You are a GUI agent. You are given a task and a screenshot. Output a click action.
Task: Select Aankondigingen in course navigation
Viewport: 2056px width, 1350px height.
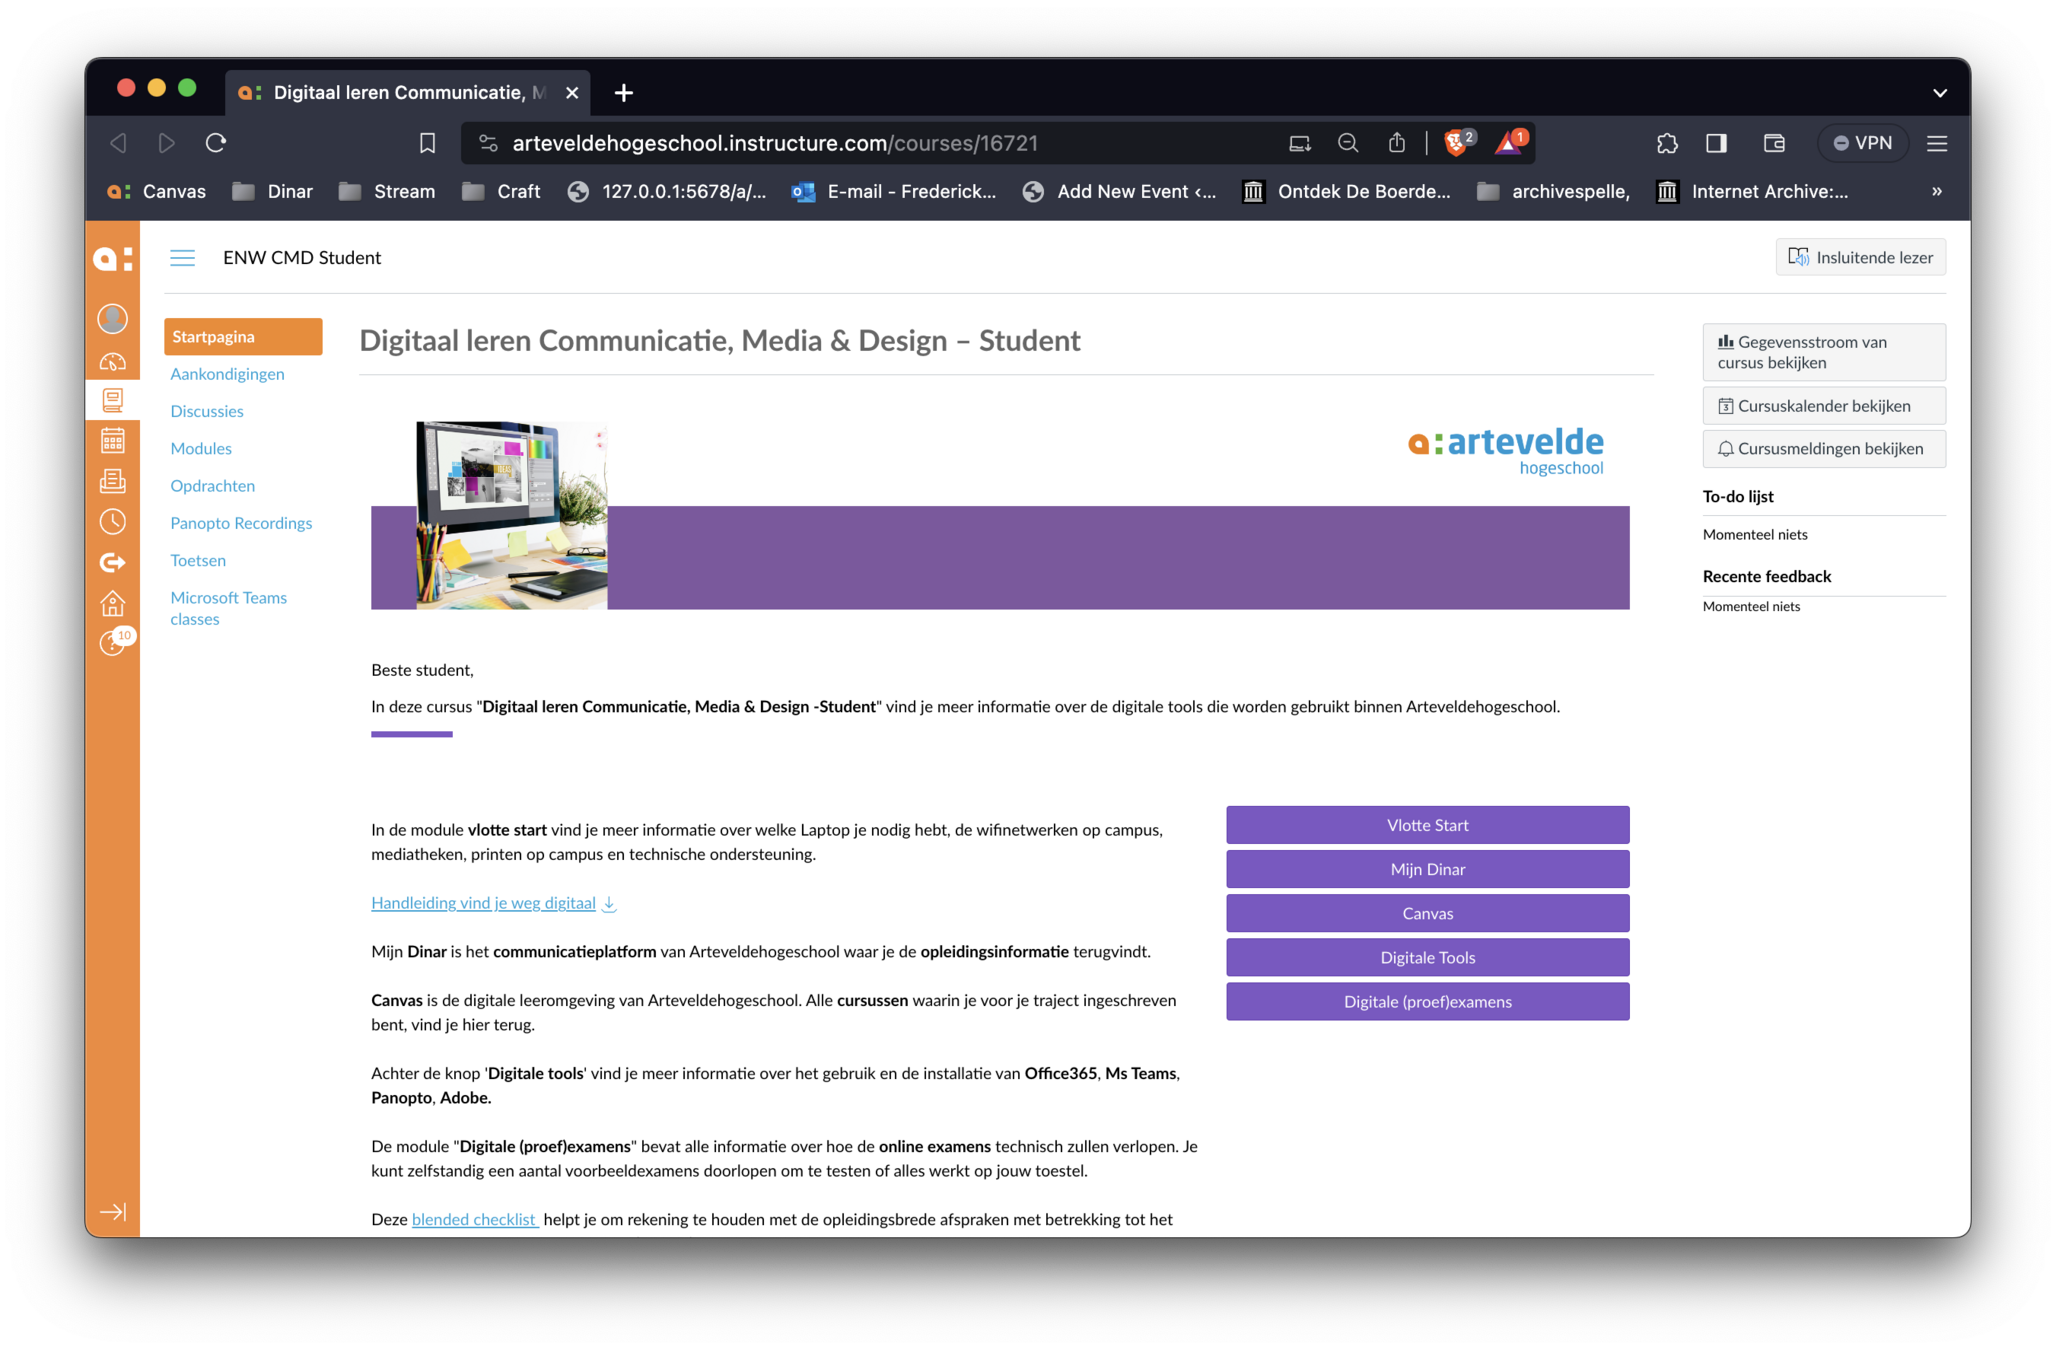(227, 374)
